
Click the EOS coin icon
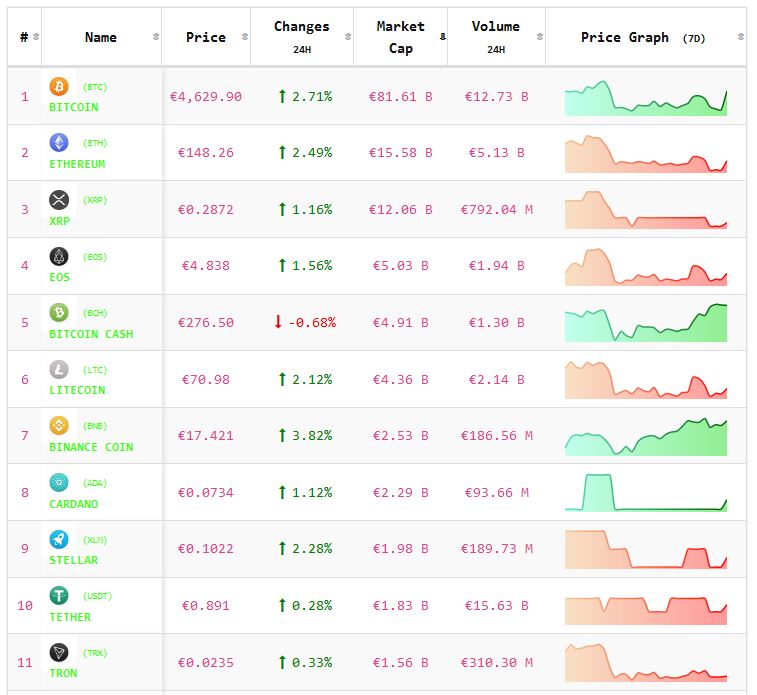59,257
